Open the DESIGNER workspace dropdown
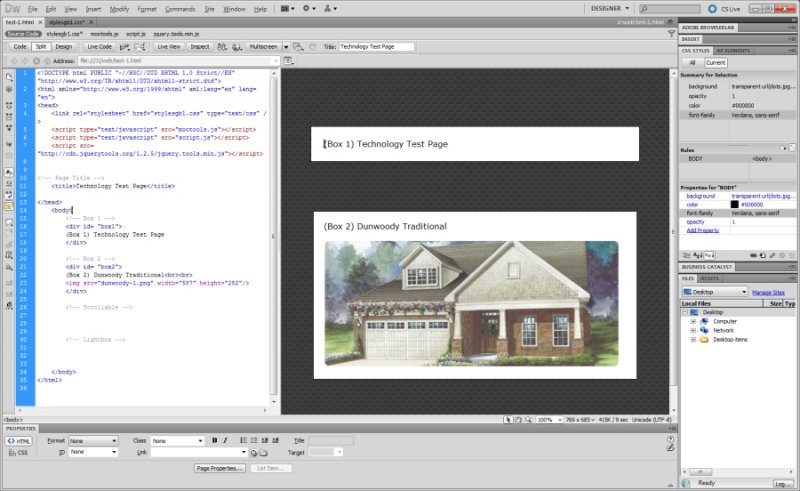800x491 pixels. point(610,9)
